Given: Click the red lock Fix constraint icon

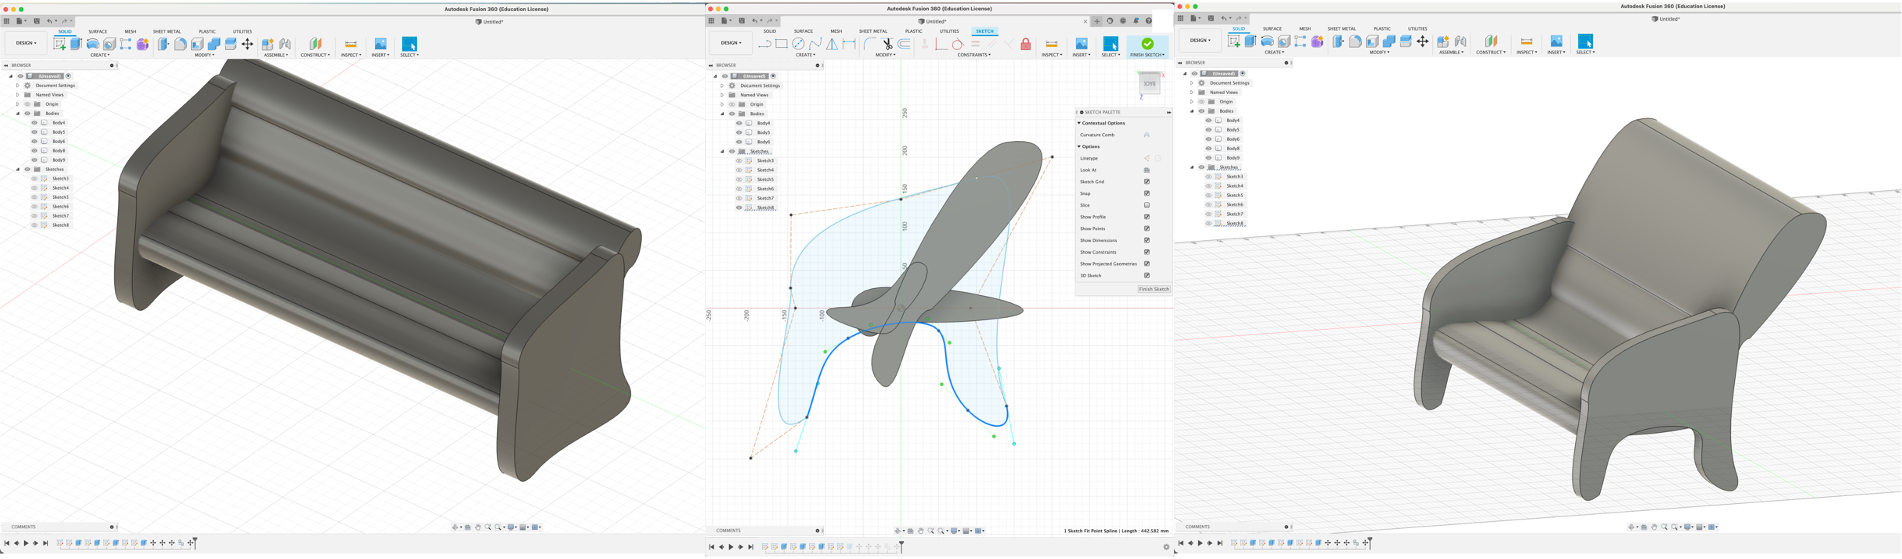Looking at the screenshot, I should click(x=1025, y=44).
